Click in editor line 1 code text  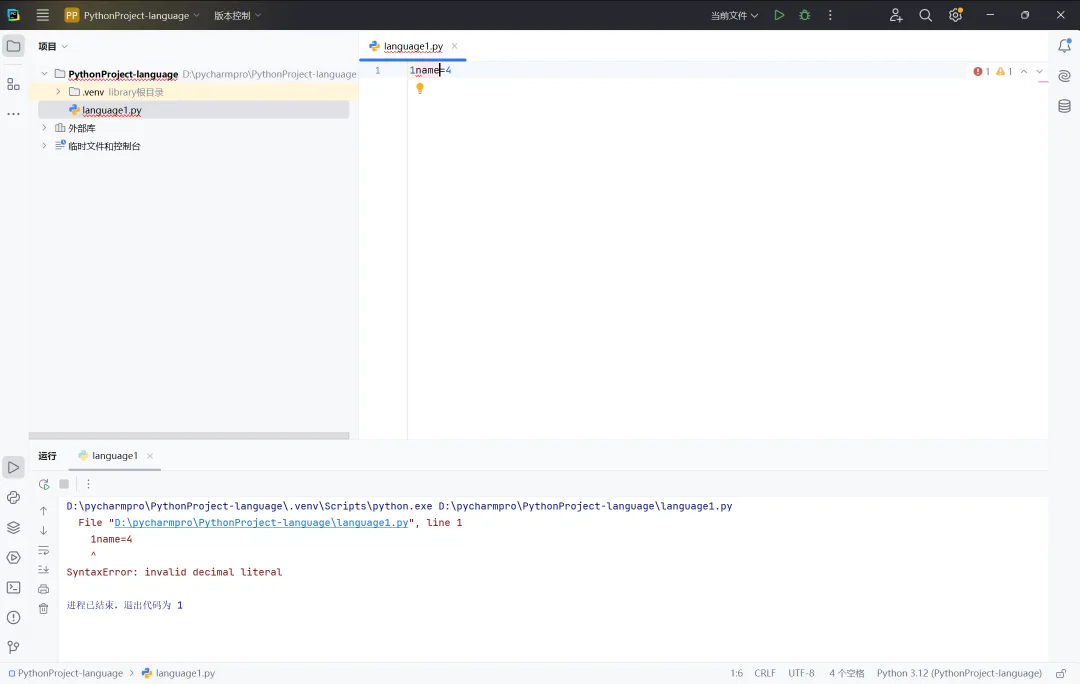coord(430,70)
